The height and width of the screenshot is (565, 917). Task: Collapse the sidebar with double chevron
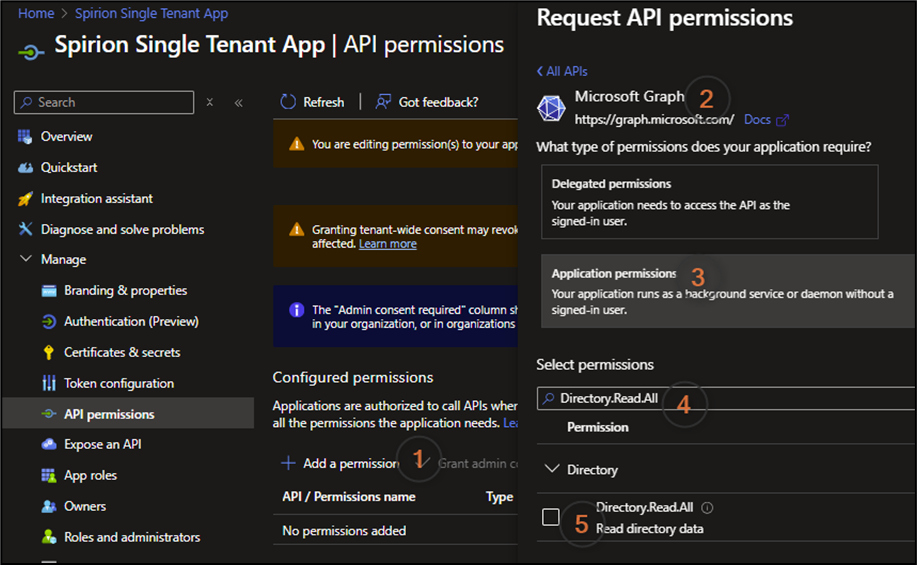point(238,102)
